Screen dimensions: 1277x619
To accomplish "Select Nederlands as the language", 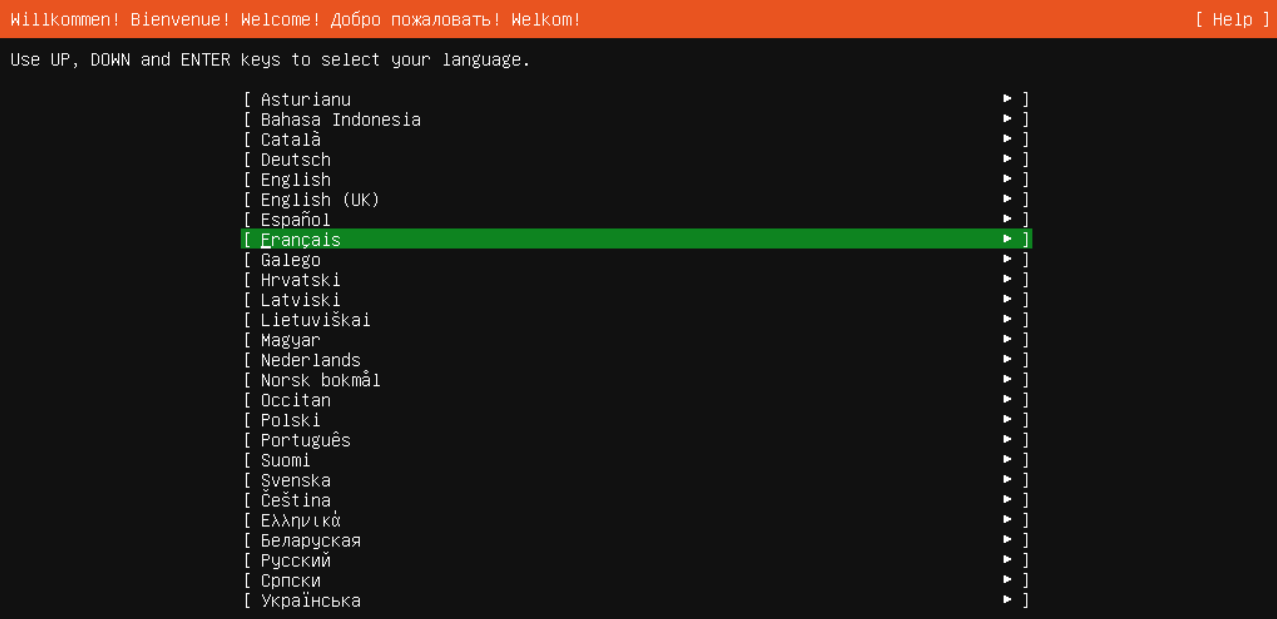I will pyautogui.click(x=310, y=359).
